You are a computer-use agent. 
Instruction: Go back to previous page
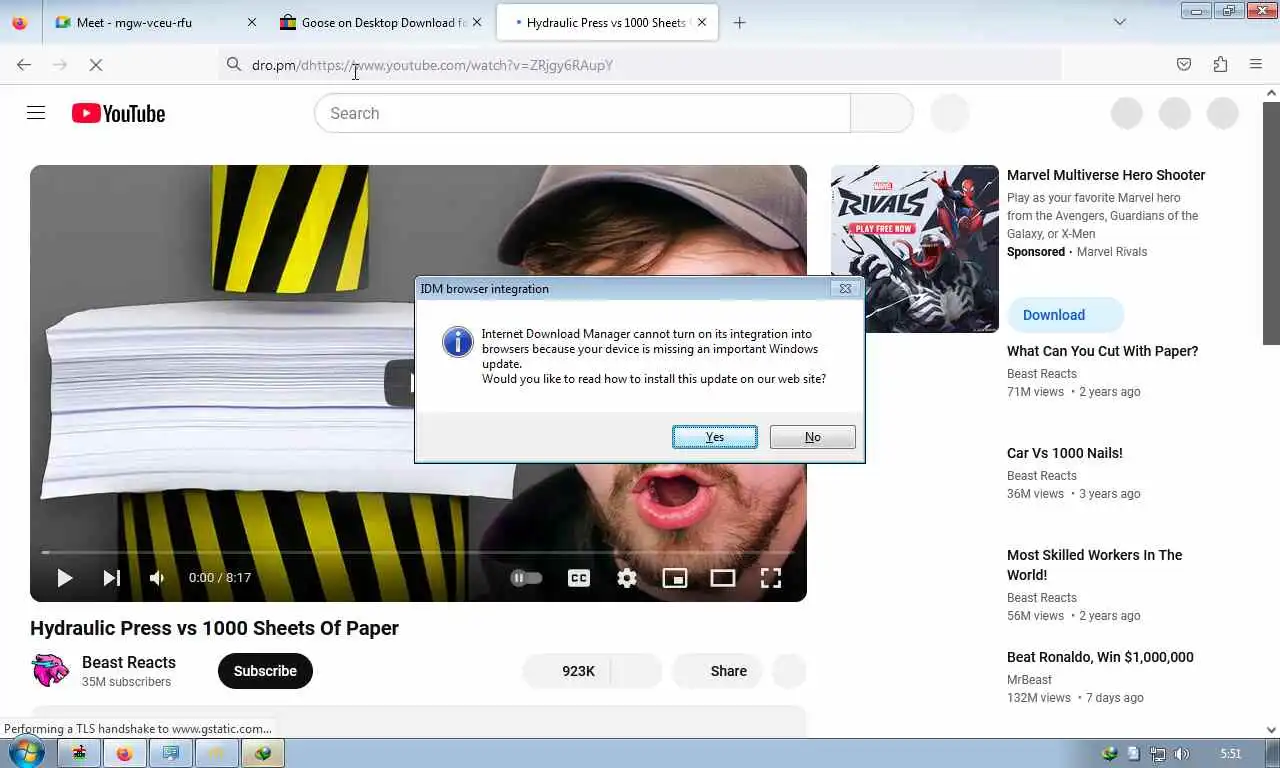[x=24, y=65]
